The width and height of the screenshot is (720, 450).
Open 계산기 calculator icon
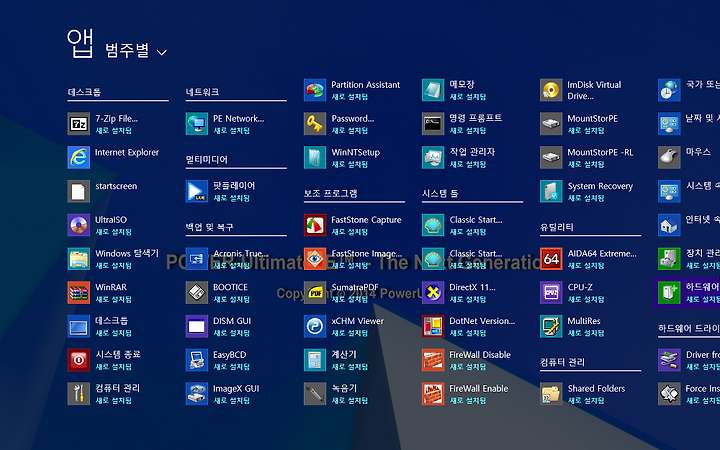(315, 360)
